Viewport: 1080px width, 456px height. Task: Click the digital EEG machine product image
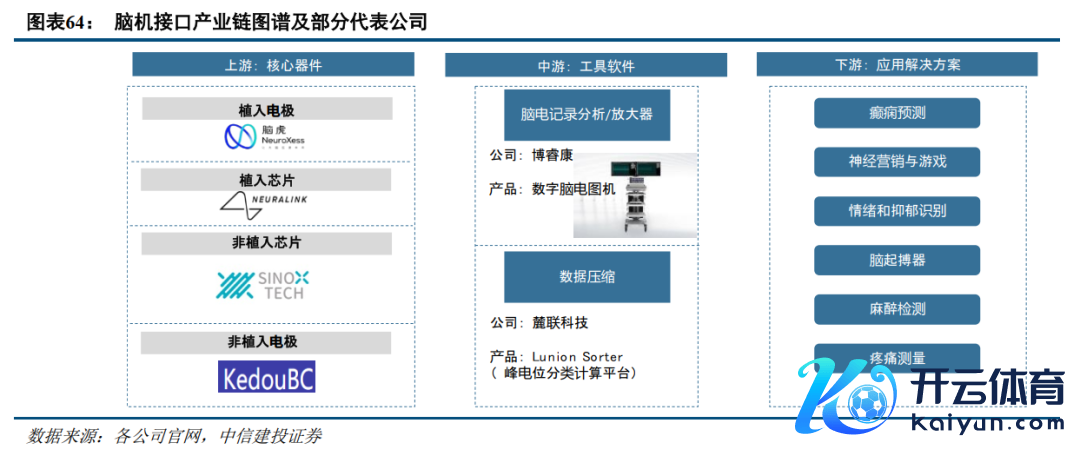click(634, 195)
